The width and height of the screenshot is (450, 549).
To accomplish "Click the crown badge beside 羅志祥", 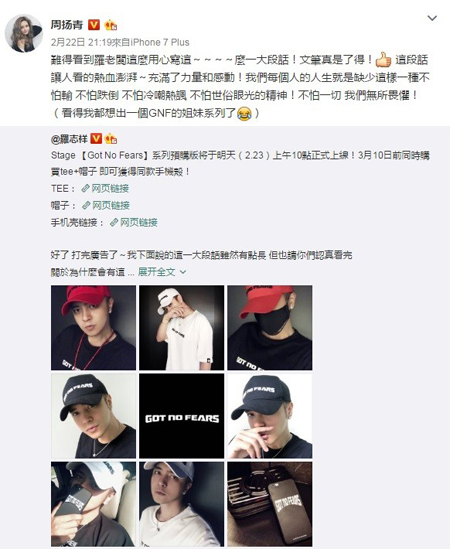I will 111,139.
